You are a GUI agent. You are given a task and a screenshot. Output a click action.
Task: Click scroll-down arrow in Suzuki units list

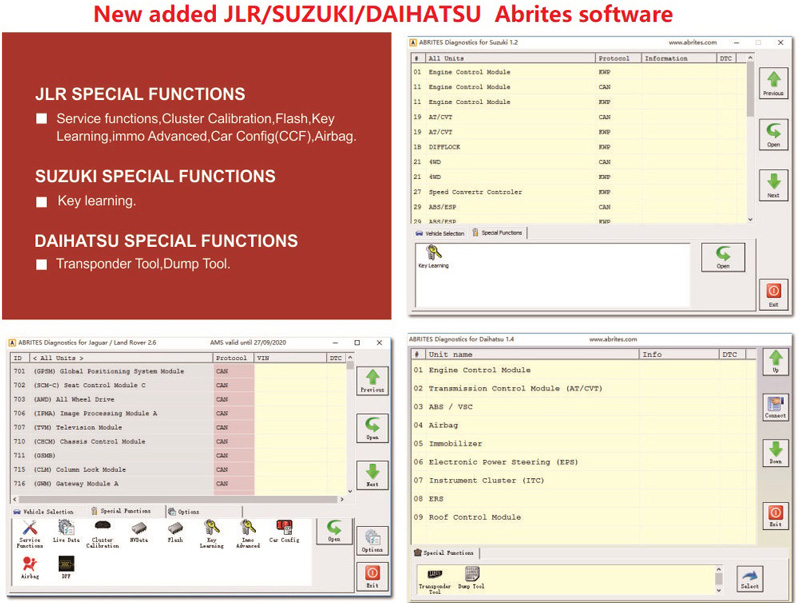click(750, 219)
